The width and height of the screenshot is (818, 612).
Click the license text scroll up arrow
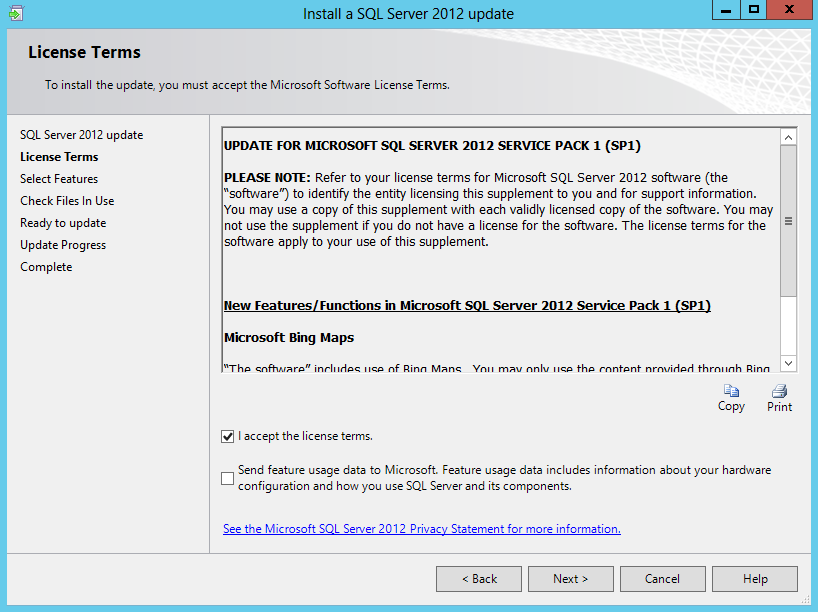pos(788,137)
